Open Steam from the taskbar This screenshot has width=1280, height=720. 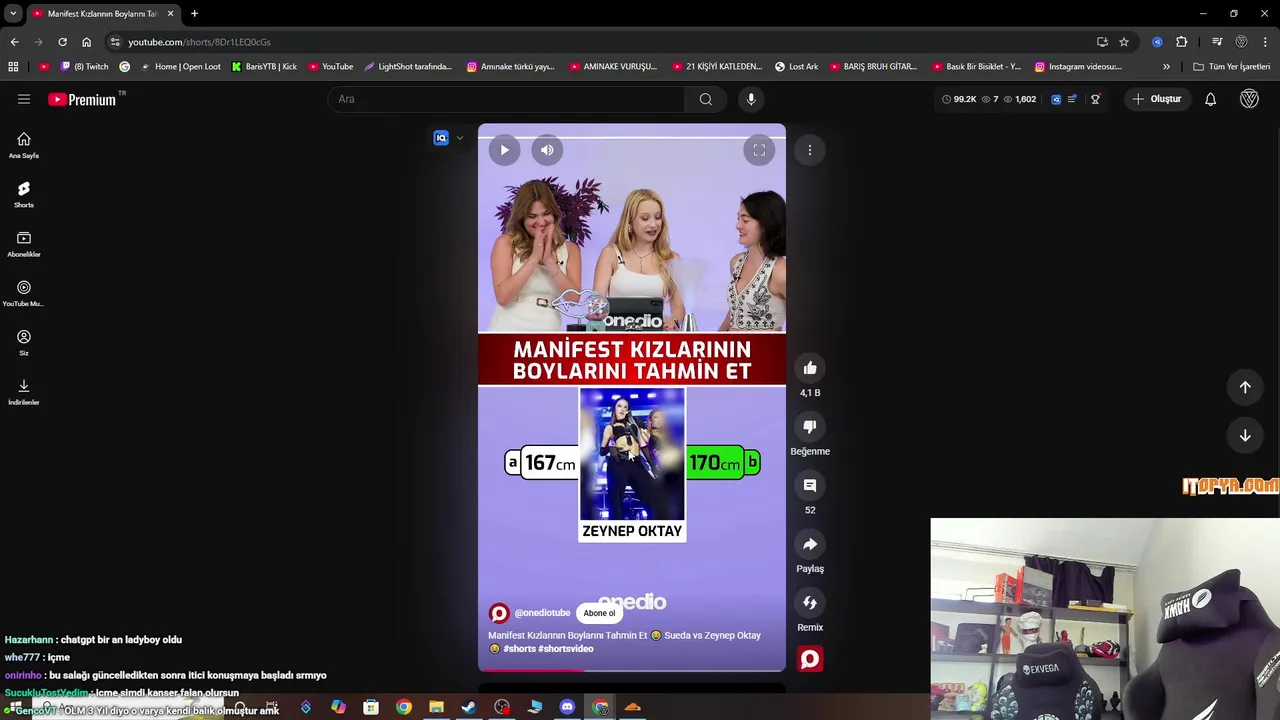pos(469,707)
